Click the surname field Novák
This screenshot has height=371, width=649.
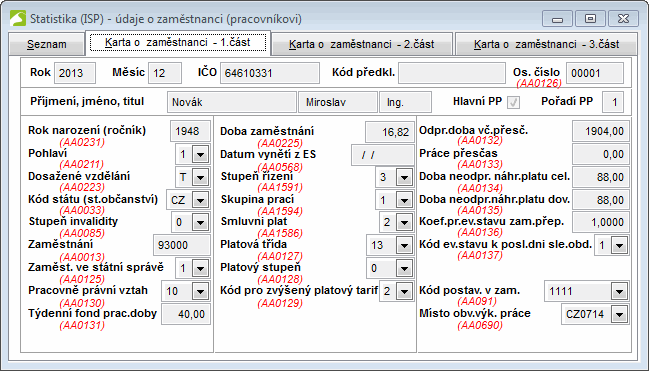232,102
